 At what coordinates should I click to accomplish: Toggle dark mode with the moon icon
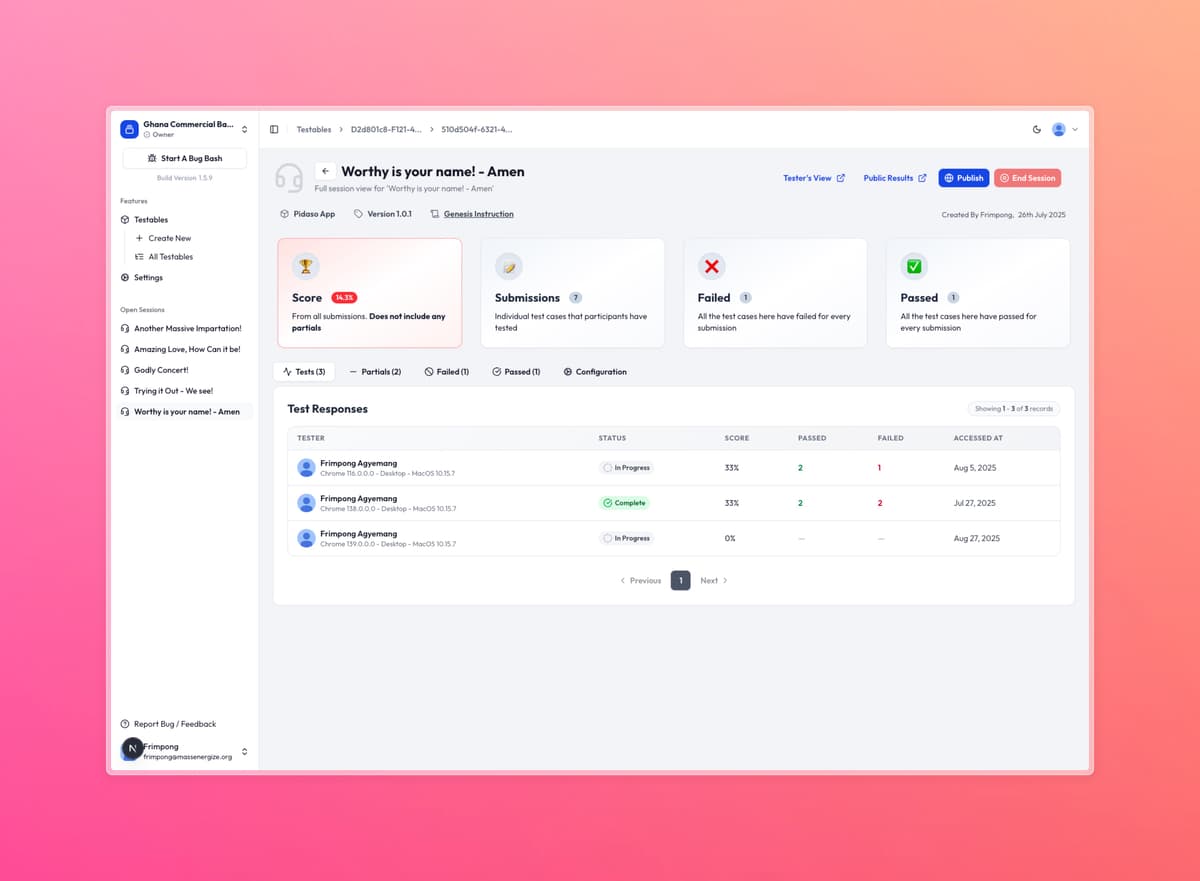1038,129
